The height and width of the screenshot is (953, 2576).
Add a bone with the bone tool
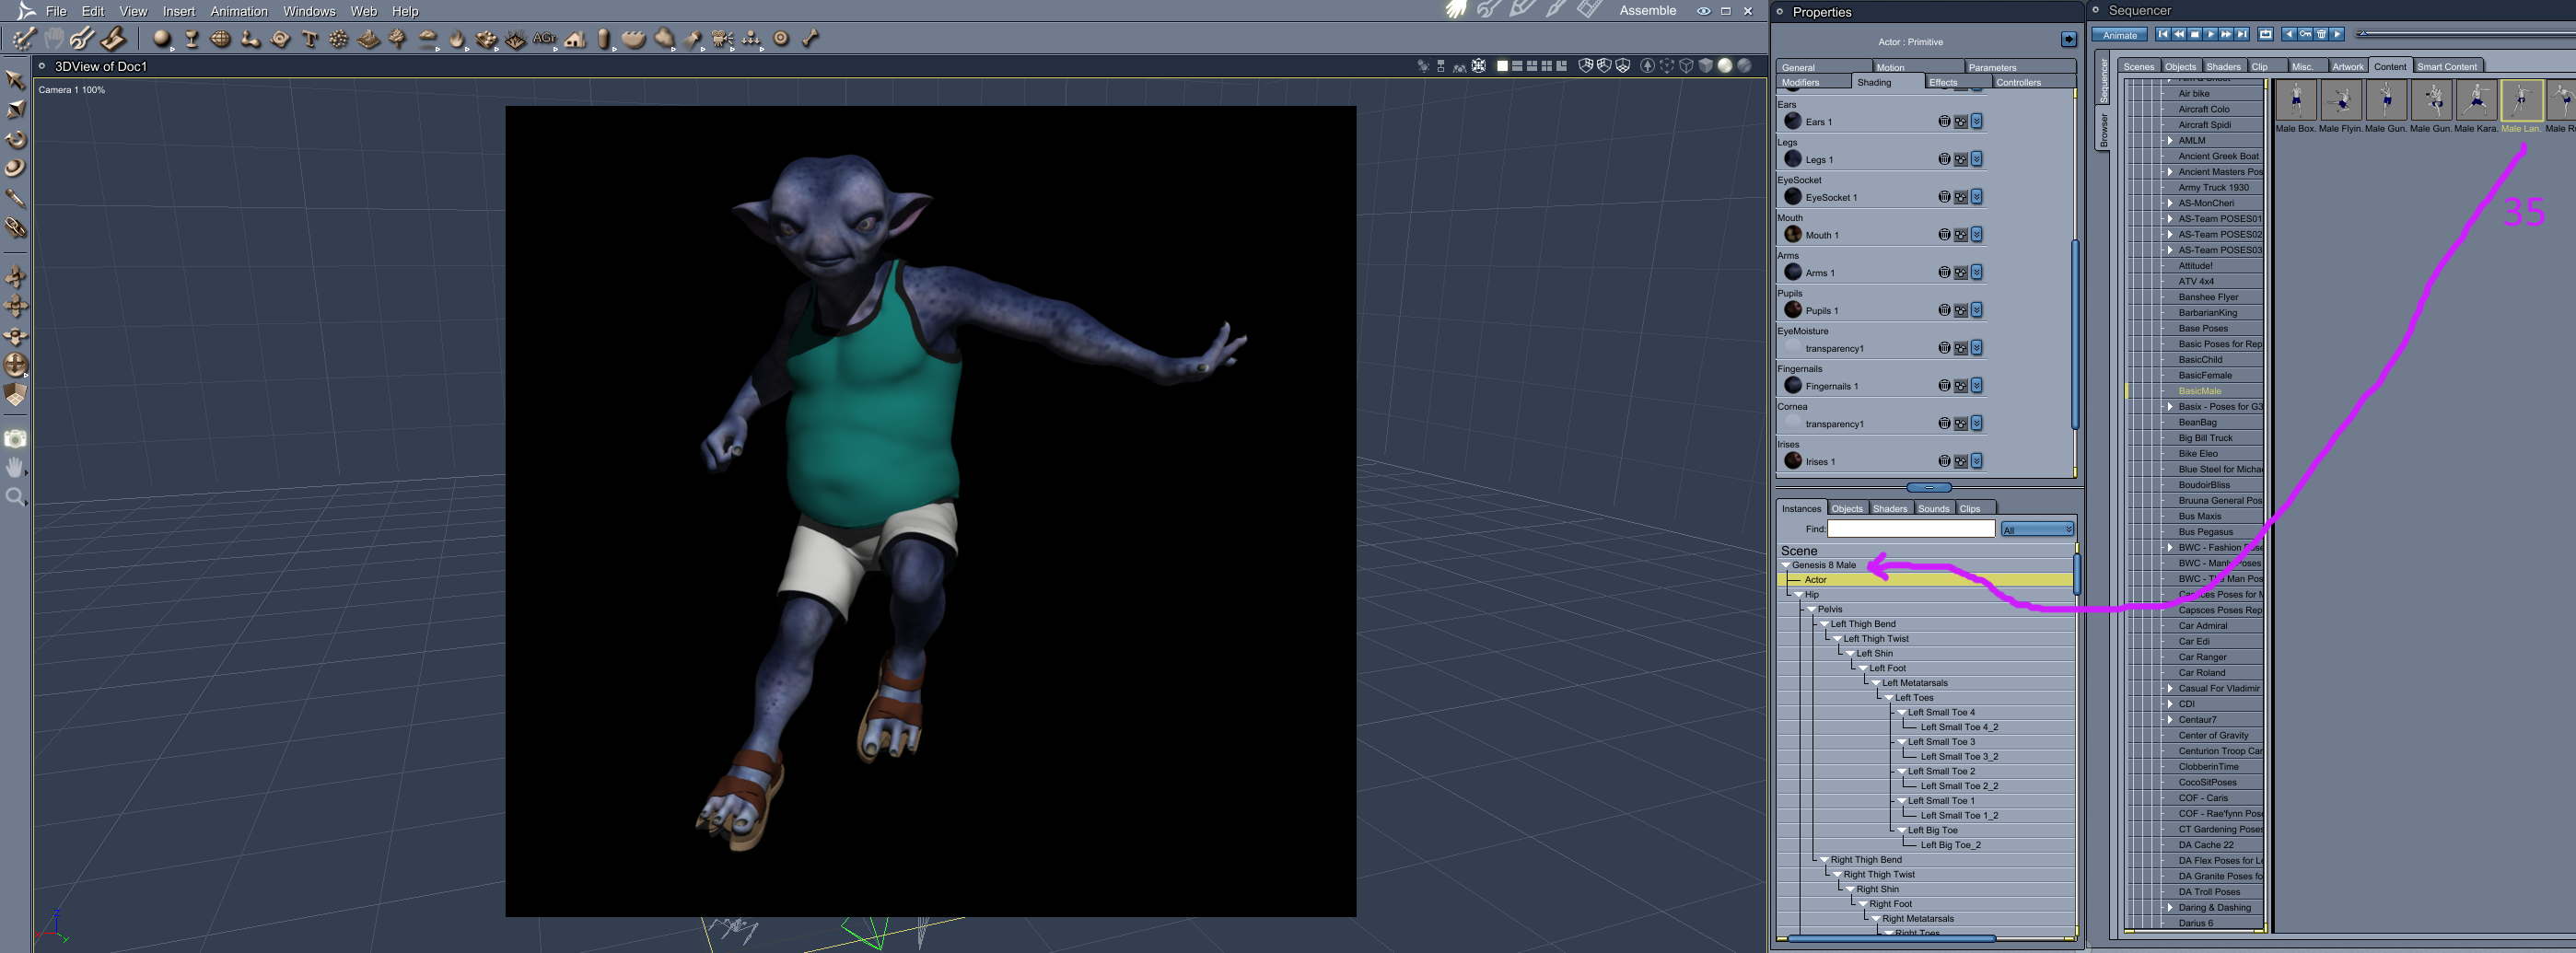point(811,39)
